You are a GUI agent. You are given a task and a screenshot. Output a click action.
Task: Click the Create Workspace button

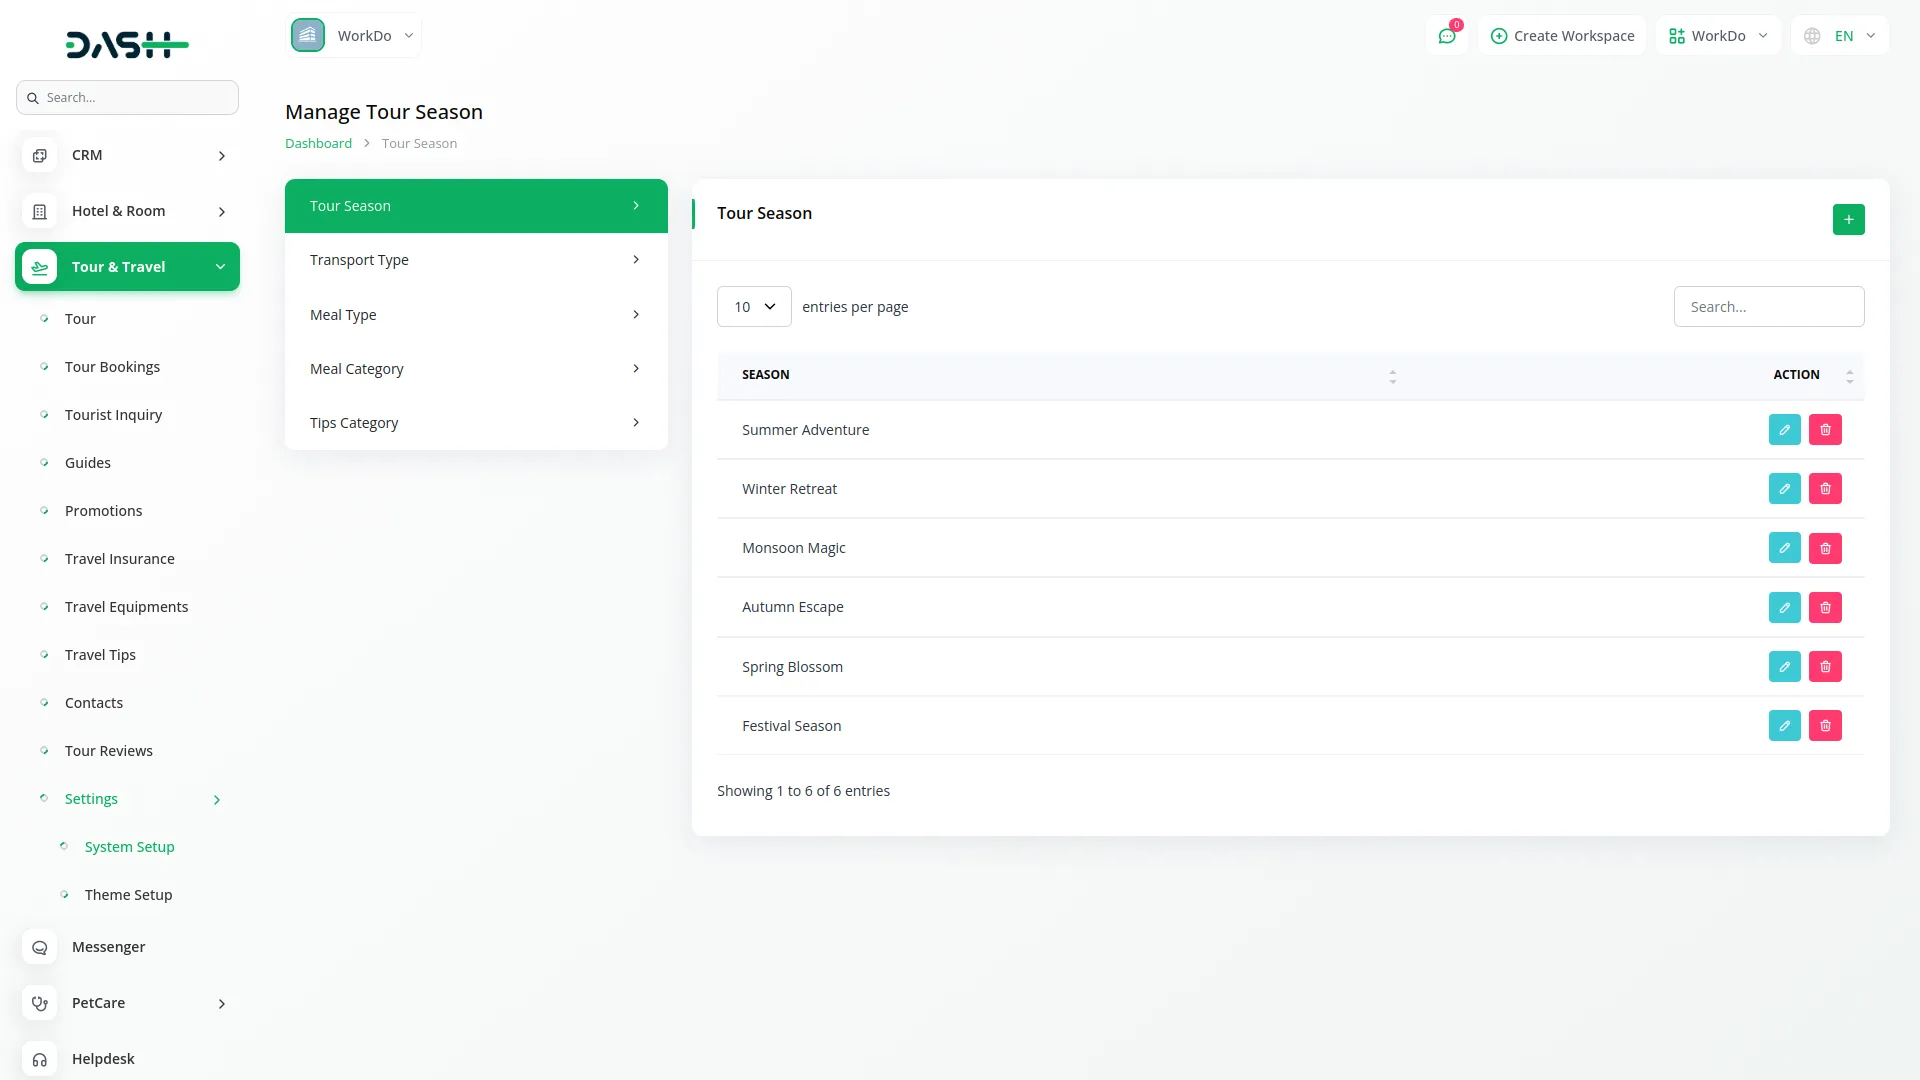pyautogui.click(x=1562, y=36)
